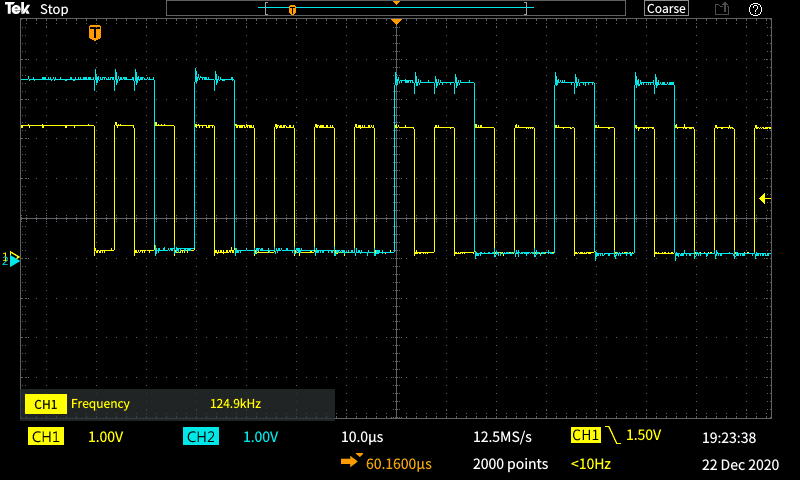Click the yellow trigger level arrow on right edge
This screenshot has height=480, width=800.
point(765,199)
